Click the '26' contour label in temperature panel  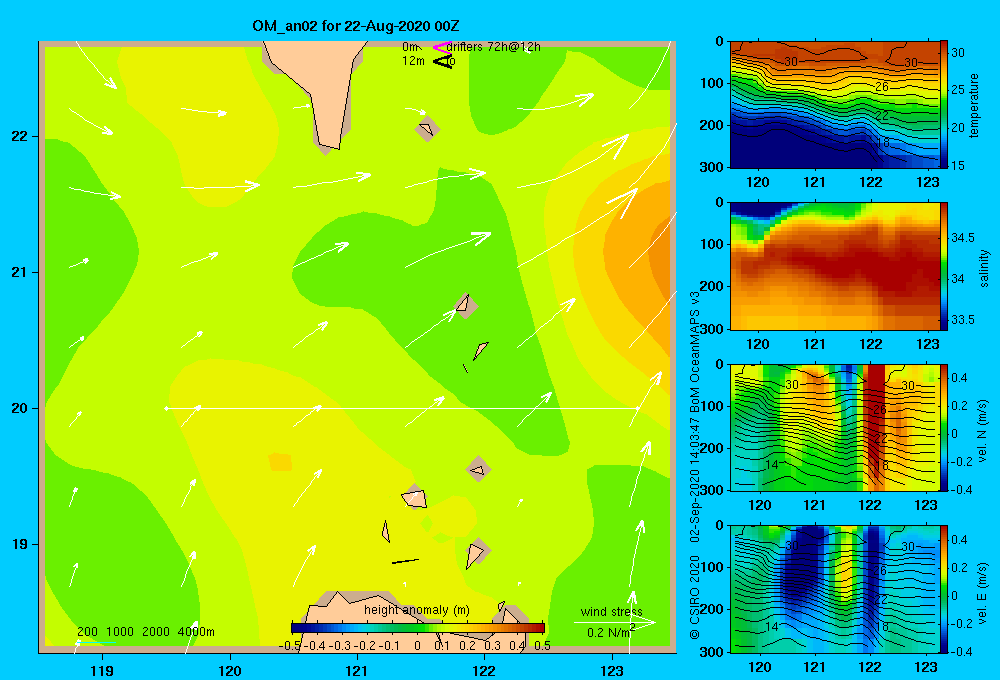(881, 86)
